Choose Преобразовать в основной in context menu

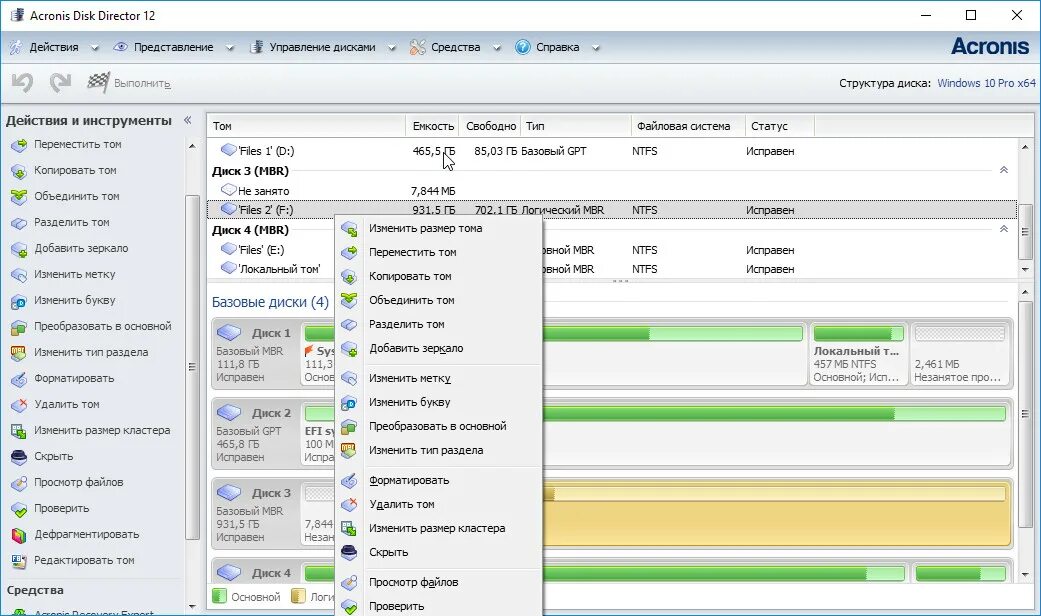(x=438, y=426)
